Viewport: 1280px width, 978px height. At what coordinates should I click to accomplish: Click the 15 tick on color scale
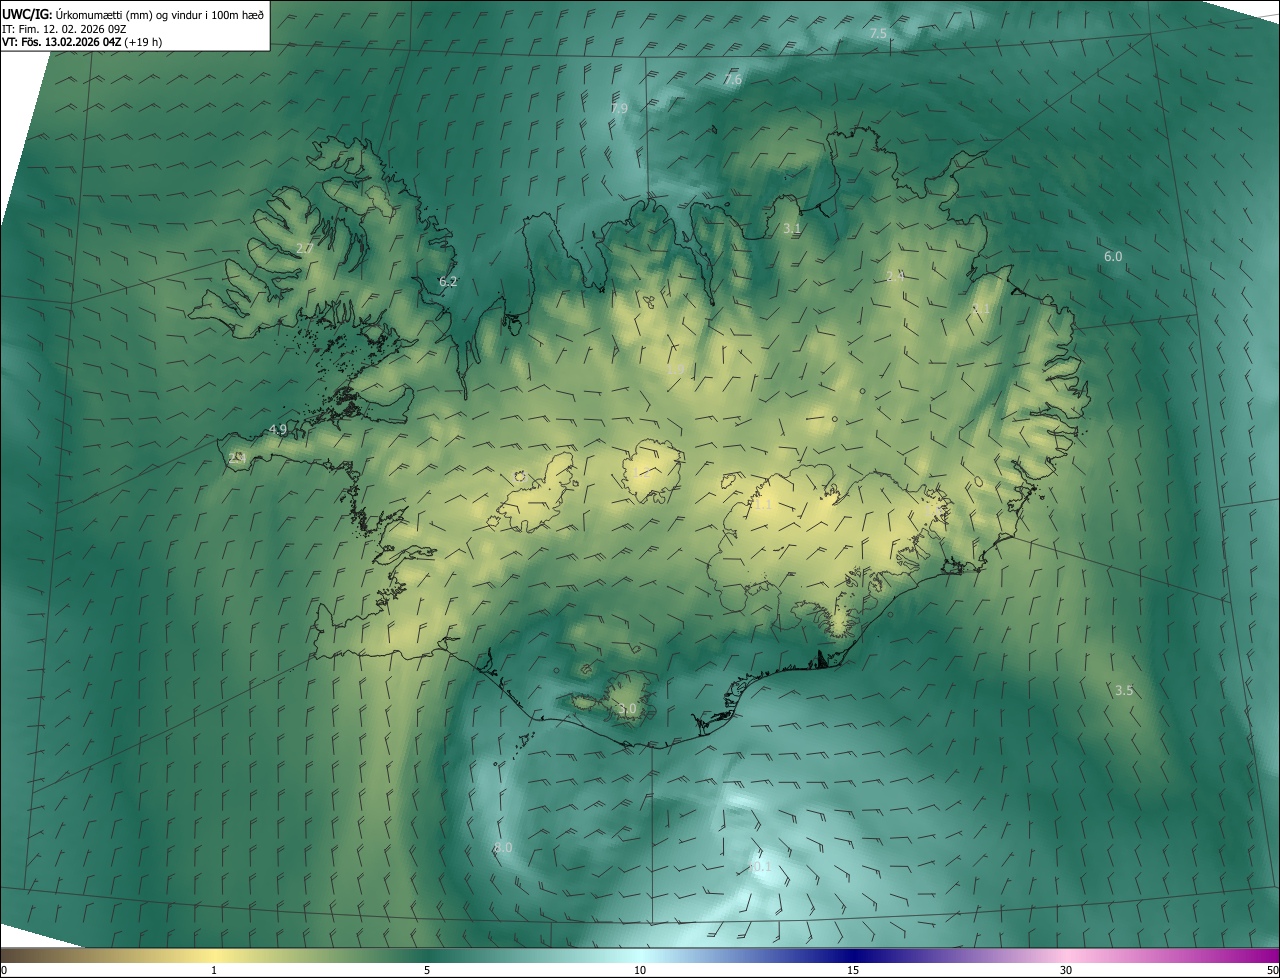(x=853, y=970)
